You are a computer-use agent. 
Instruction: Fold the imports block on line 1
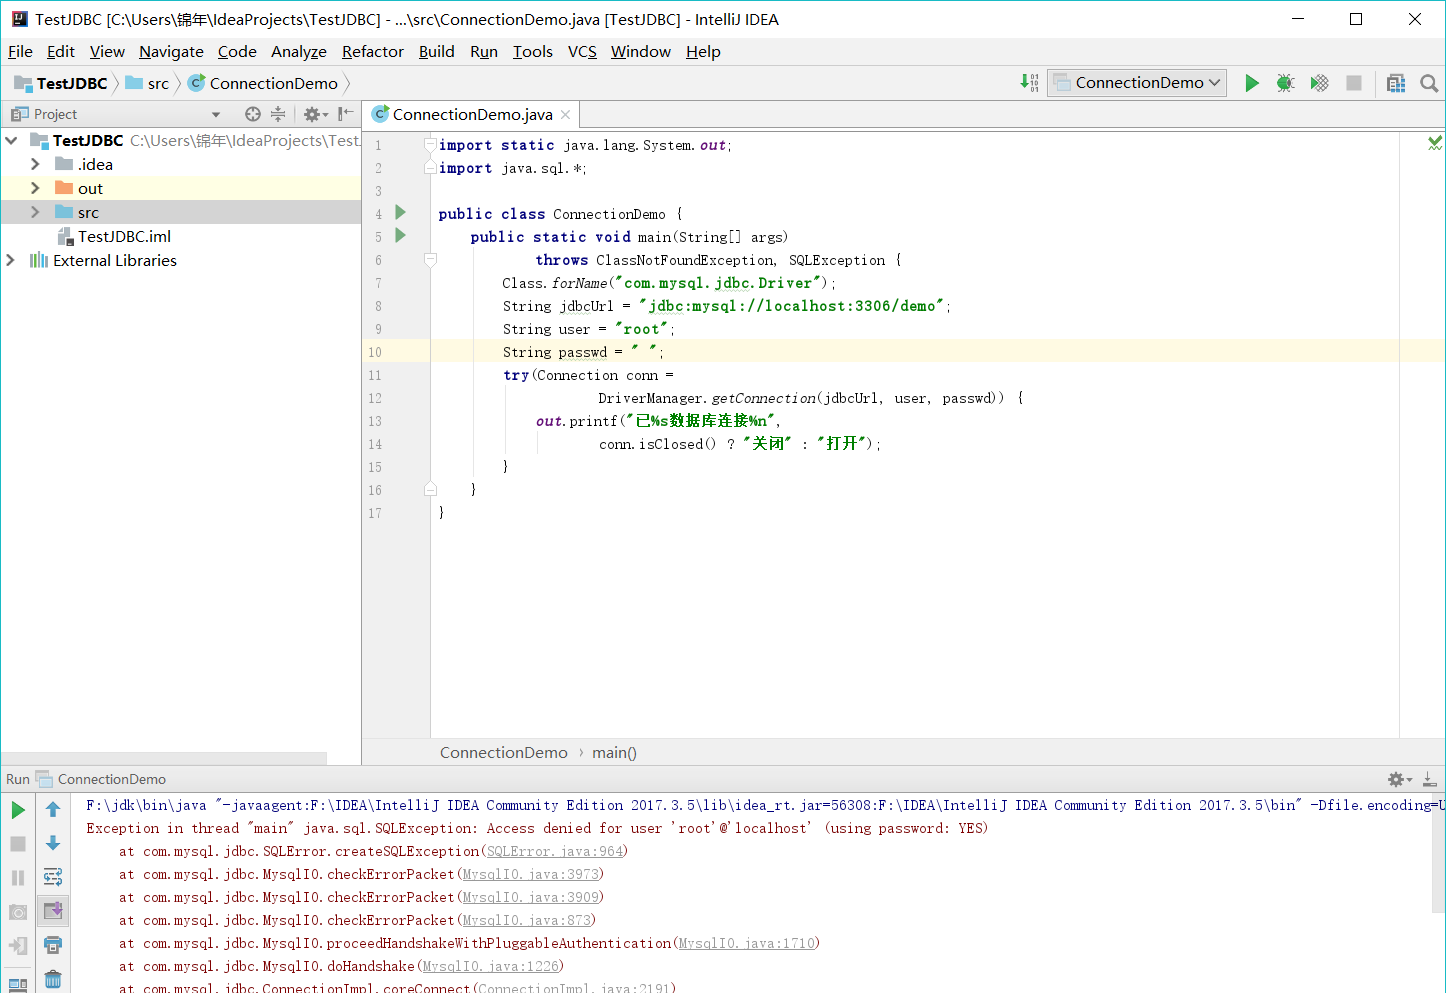pyautogui.click(x=430, y=145)
